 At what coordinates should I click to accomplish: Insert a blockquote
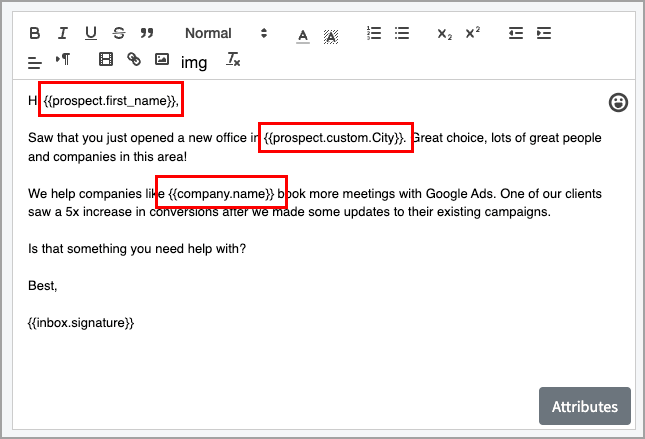tap(148, 33)
